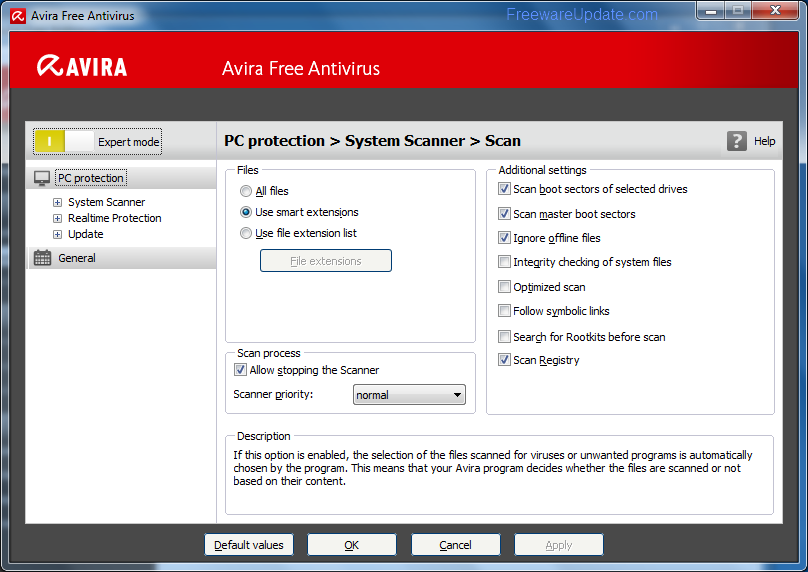The height and width of the screenshot is (572, 808).
Task: Enable Search for Rootkits before scan
Action: (x=505, y=337)
